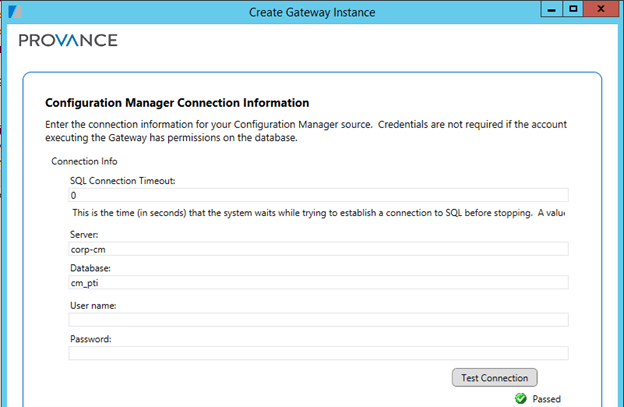The width and height of the screenshot is (624, 407).
Task: Click the 'Database:' label
Action: point(90,268)
